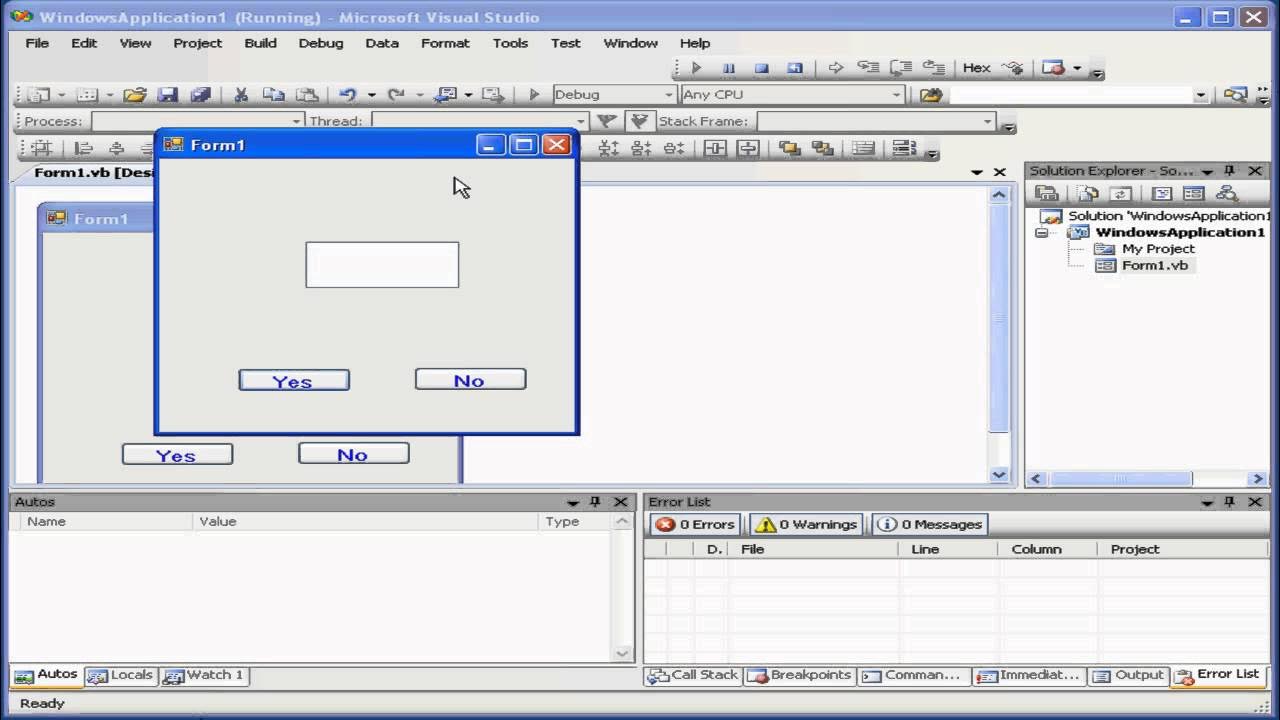
Task: Click Yes button in running Form1 window
Action: pyautogui.click(x=294, y=381)
